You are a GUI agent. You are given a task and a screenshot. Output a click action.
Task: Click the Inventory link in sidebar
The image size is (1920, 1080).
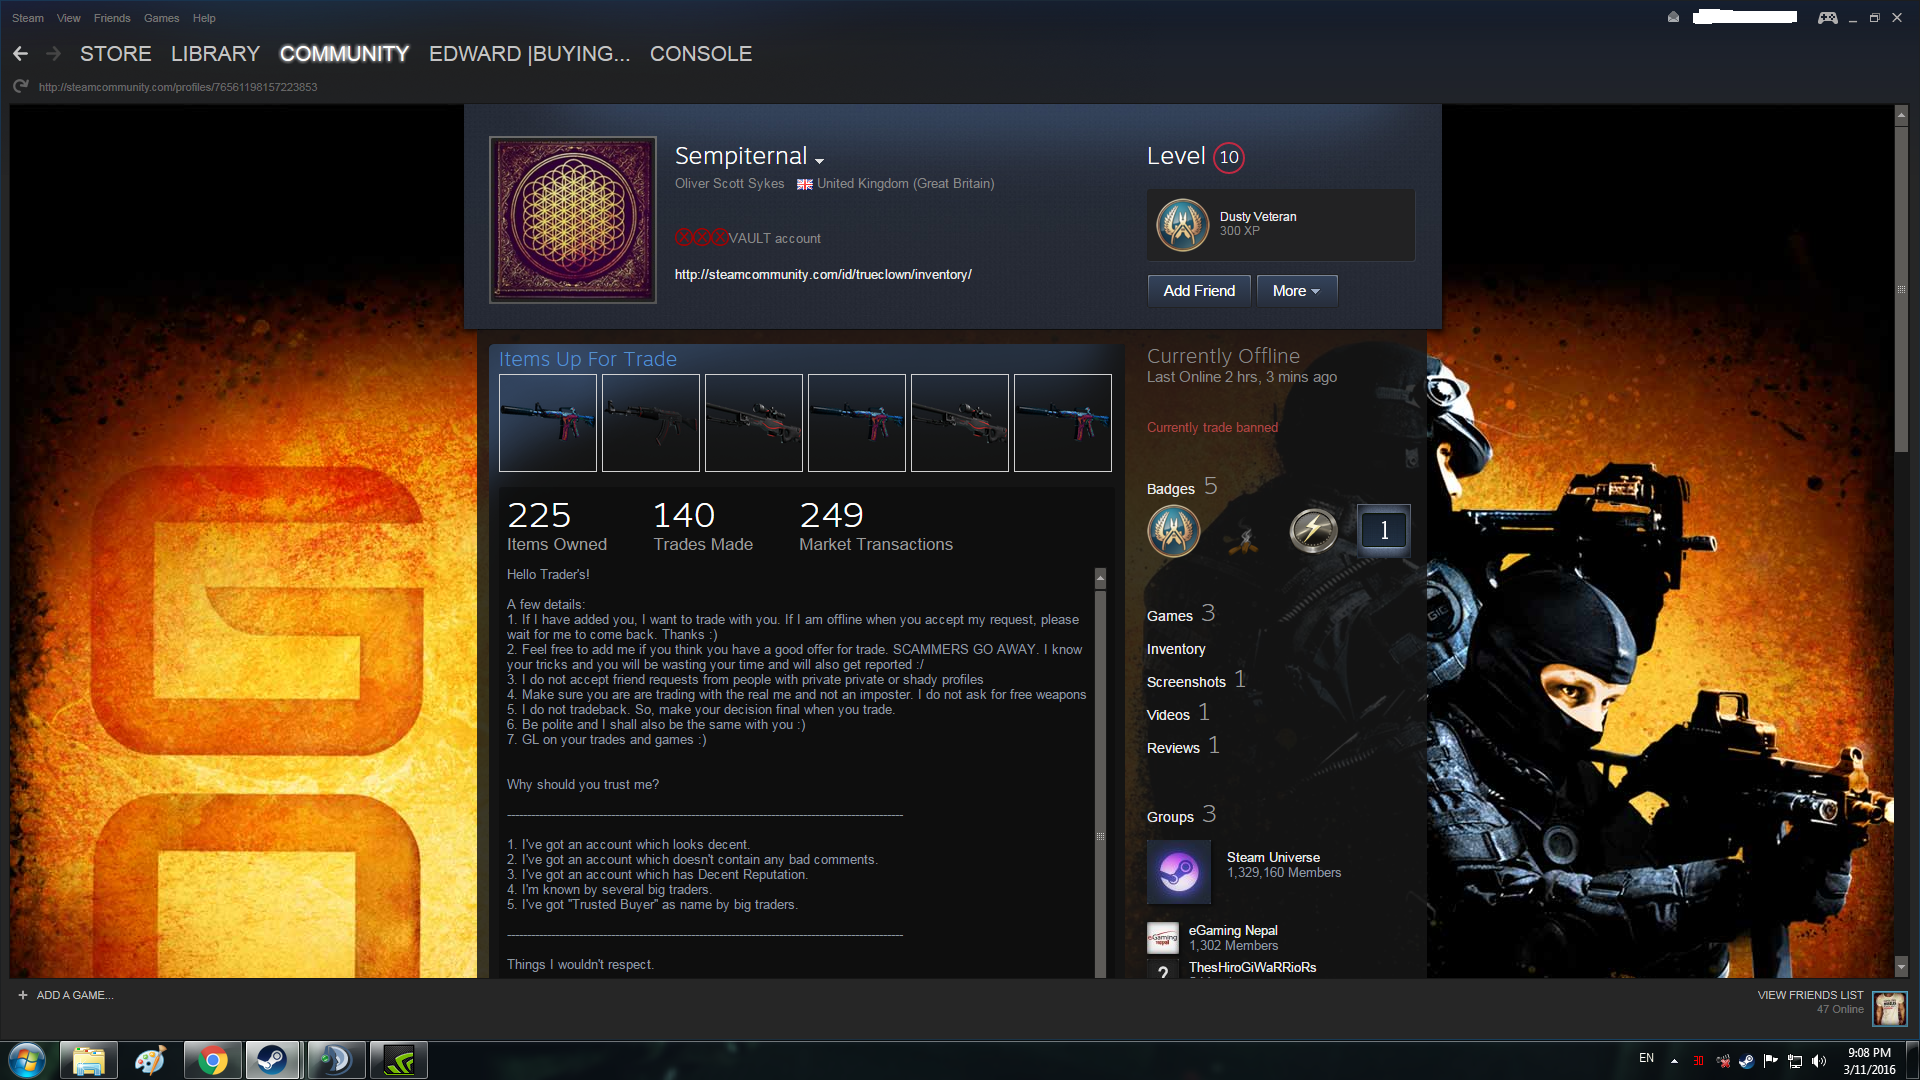(x=1176, y=649)
